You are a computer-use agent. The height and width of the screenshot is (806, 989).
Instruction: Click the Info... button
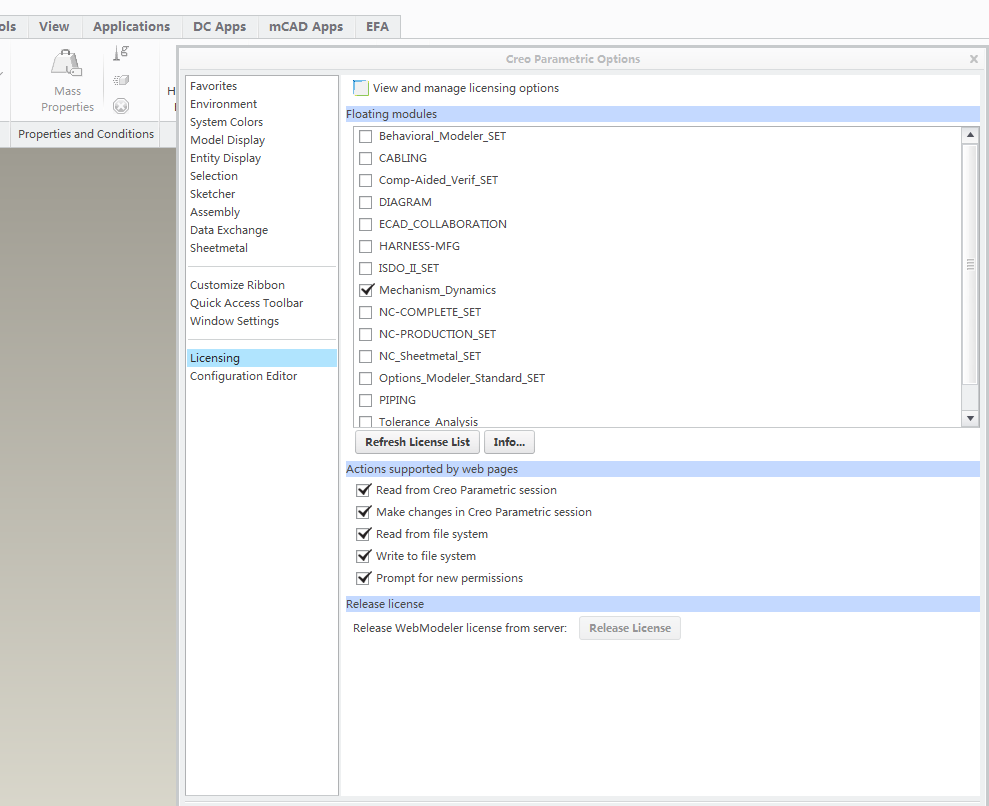(x=509, y=442)
